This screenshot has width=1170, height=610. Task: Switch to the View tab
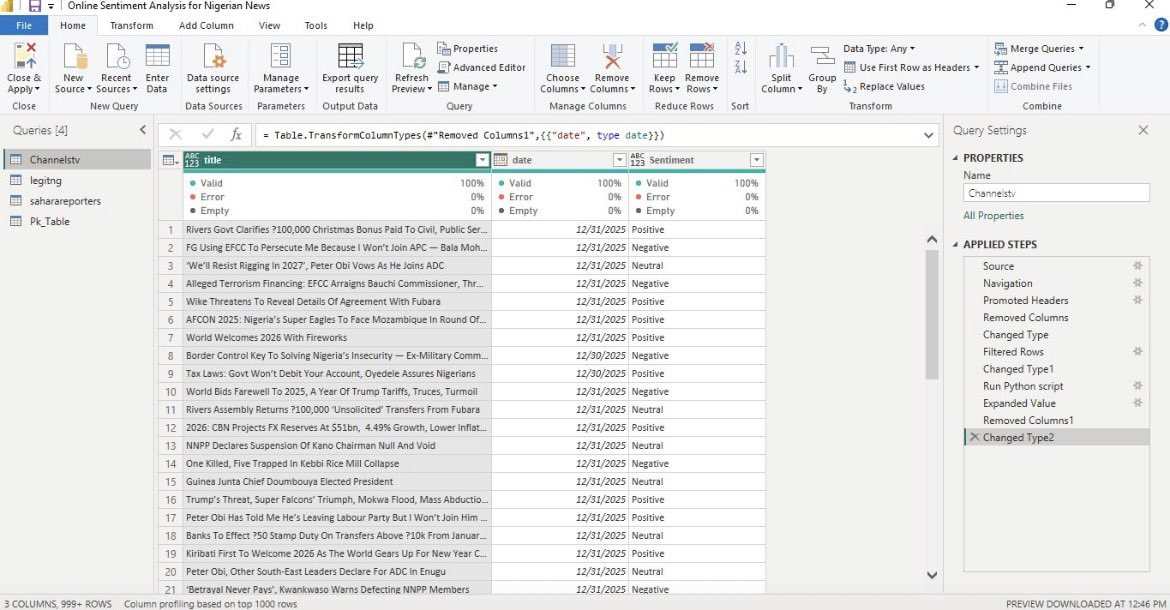(269, 25)
